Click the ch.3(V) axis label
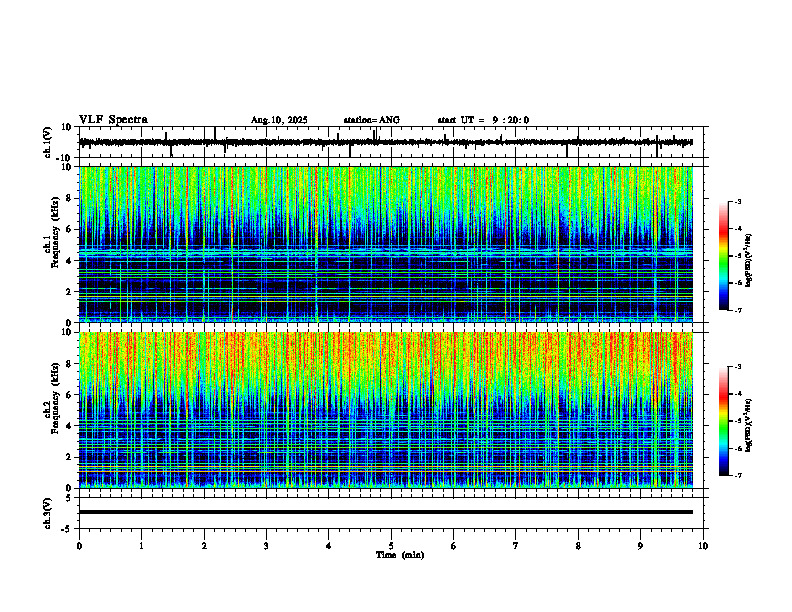The image size is (792, 612). pos(48,513)
